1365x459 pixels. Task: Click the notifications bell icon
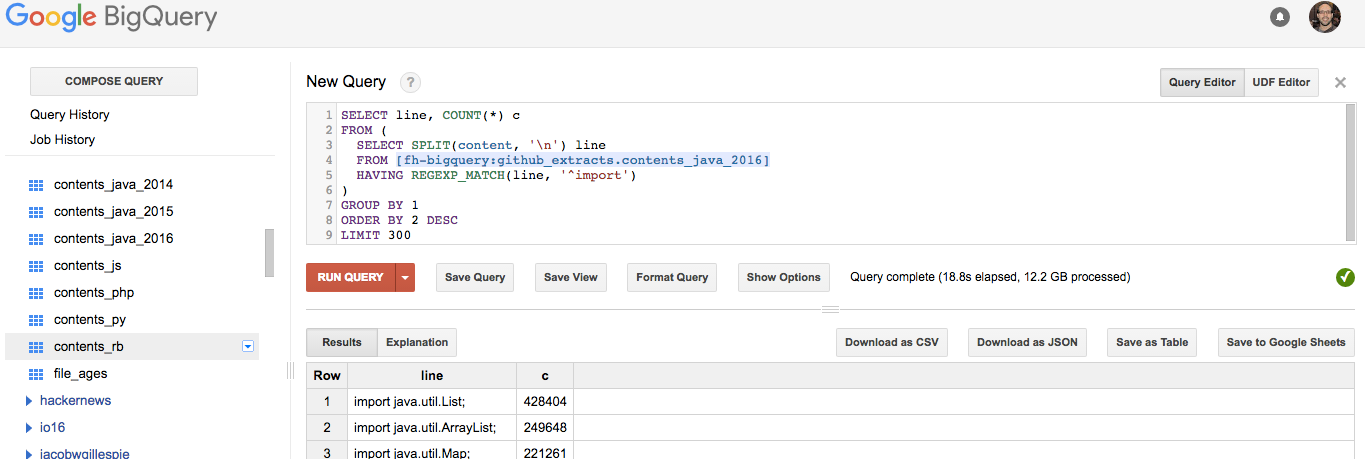(x=1279, y=17)
